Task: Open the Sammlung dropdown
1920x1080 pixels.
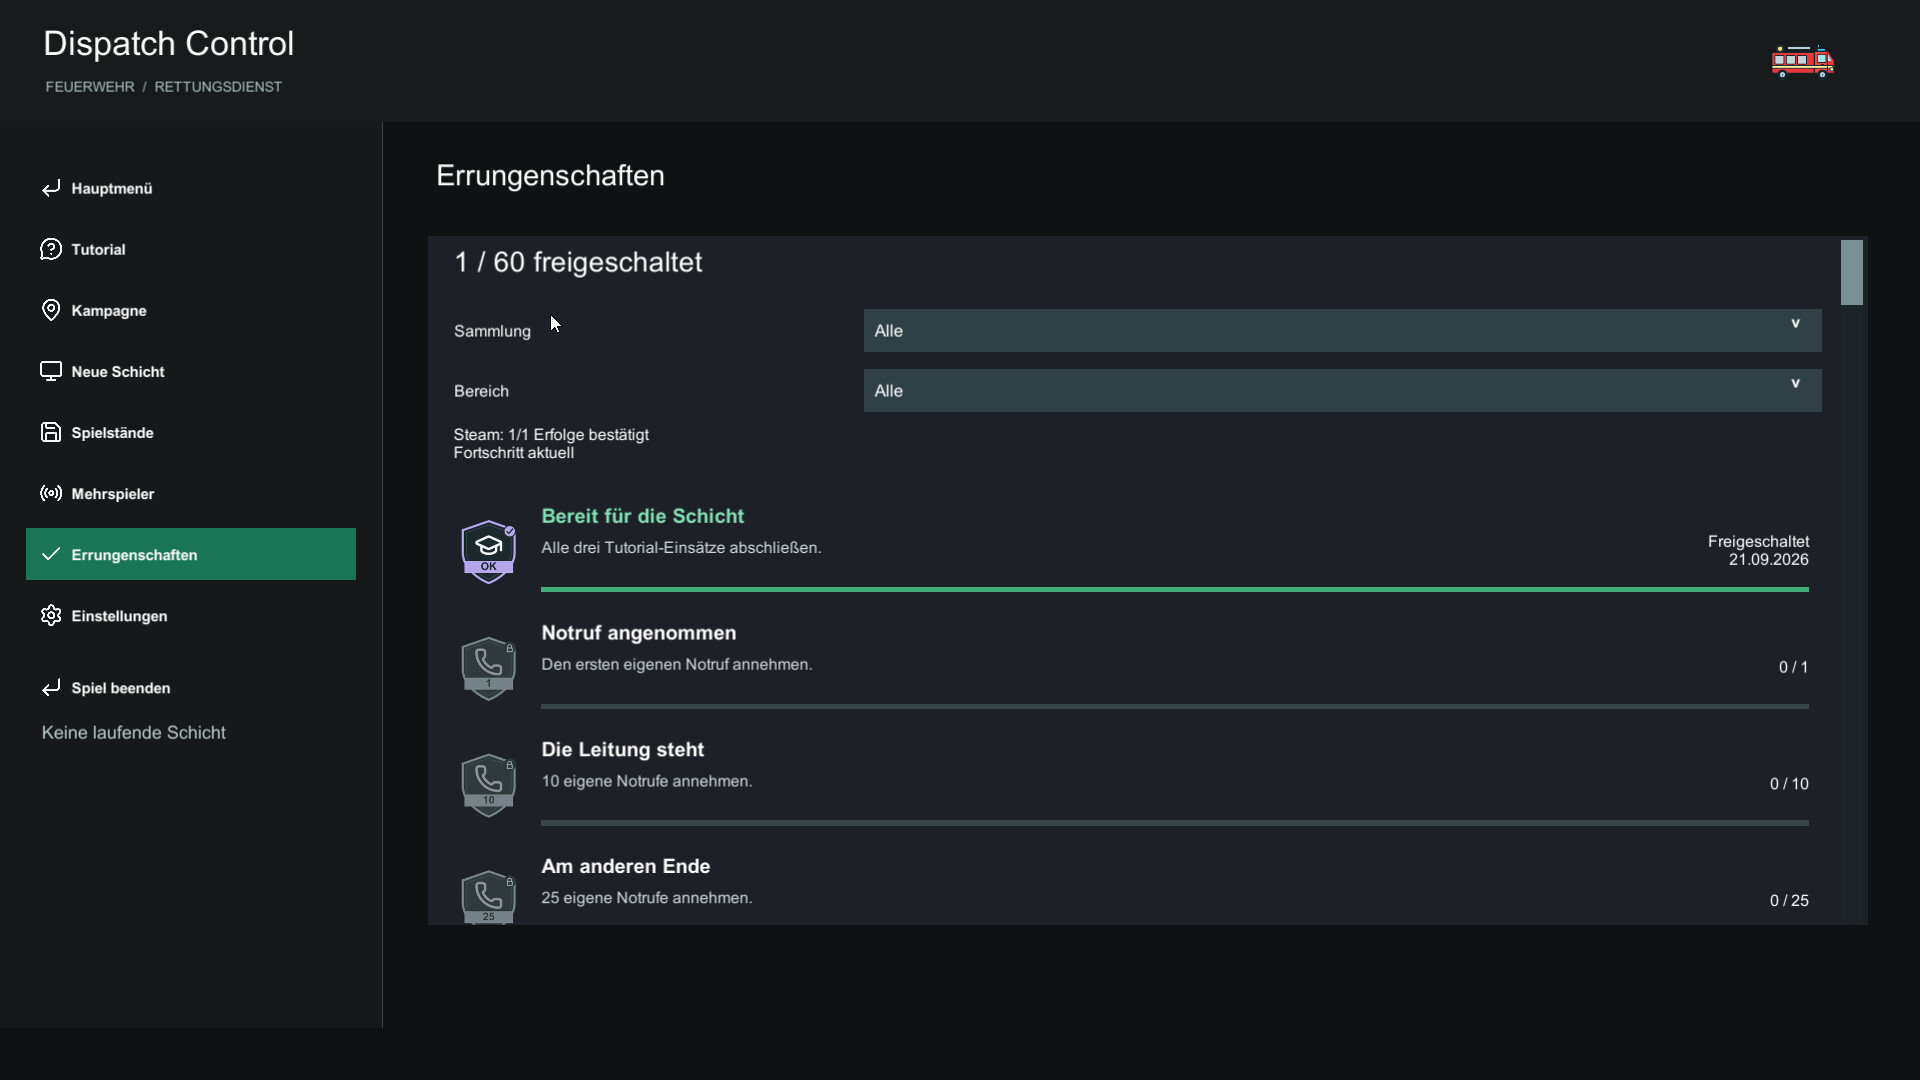Action: pos(1342,330)
